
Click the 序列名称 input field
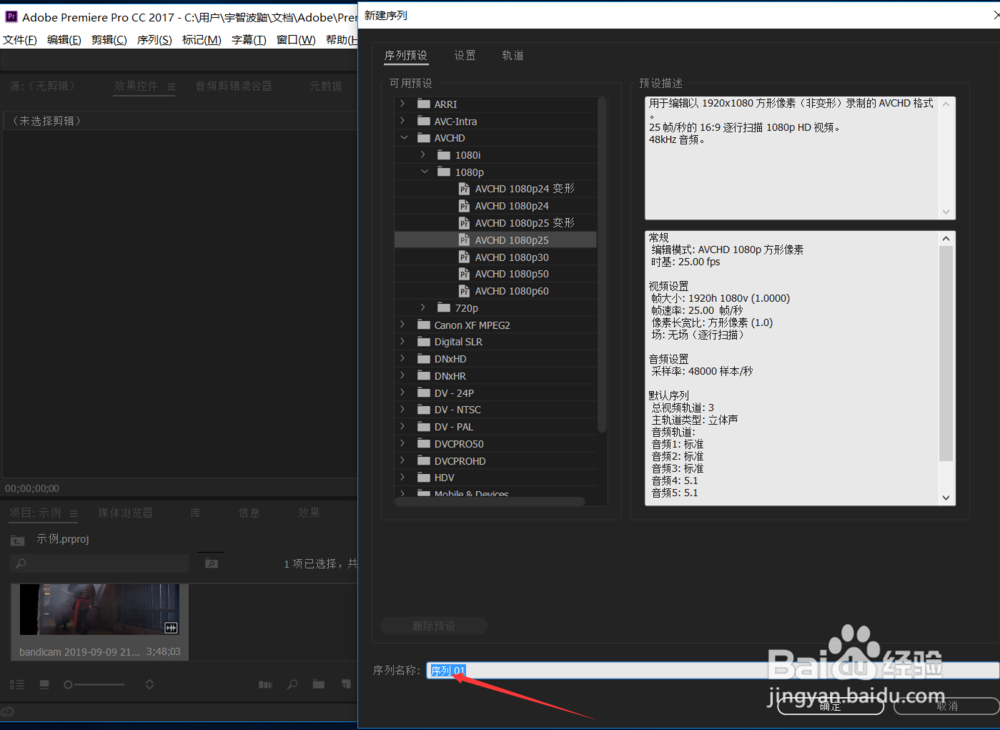point(712,670)
